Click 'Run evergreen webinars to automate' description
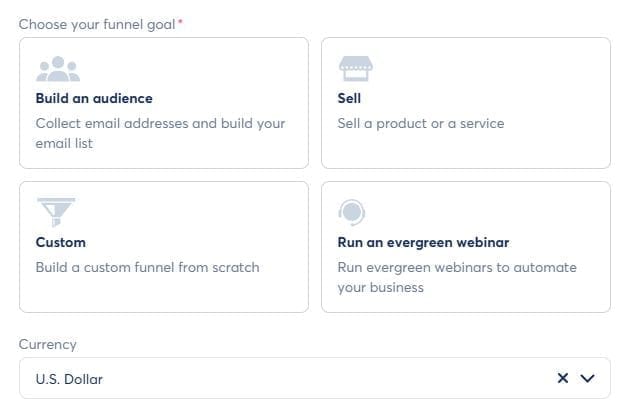This screenshot has height=417, width=640. (x=457, y=267)
